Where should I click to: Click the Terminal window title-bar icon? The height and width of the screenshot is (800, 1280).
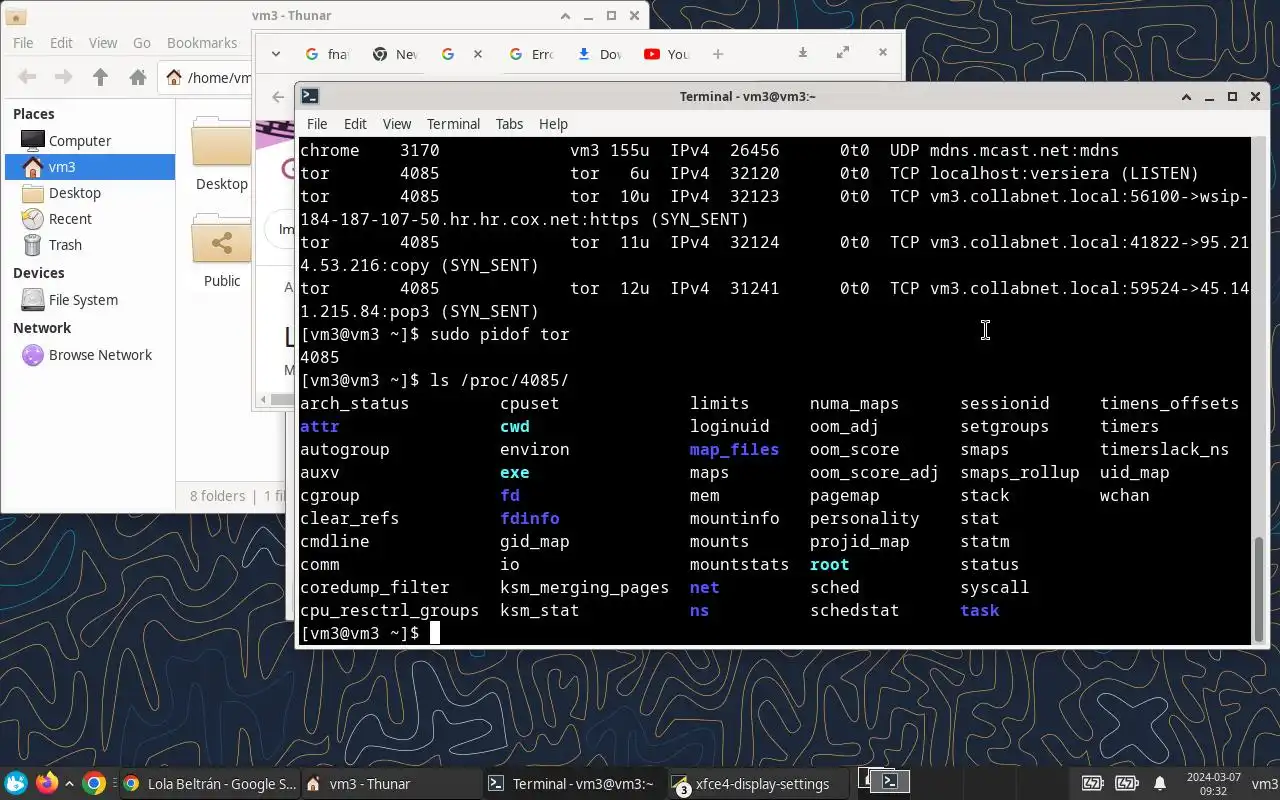(310, 96)
